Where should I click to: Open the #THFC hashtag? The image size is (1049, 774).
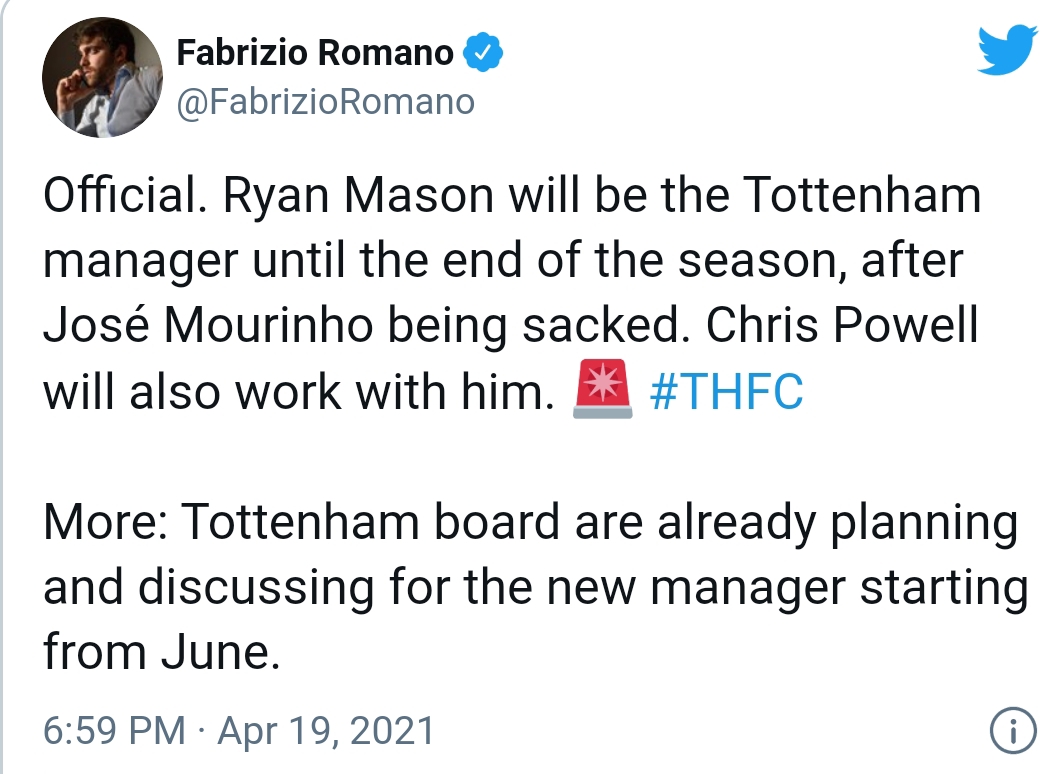point(726,393)
